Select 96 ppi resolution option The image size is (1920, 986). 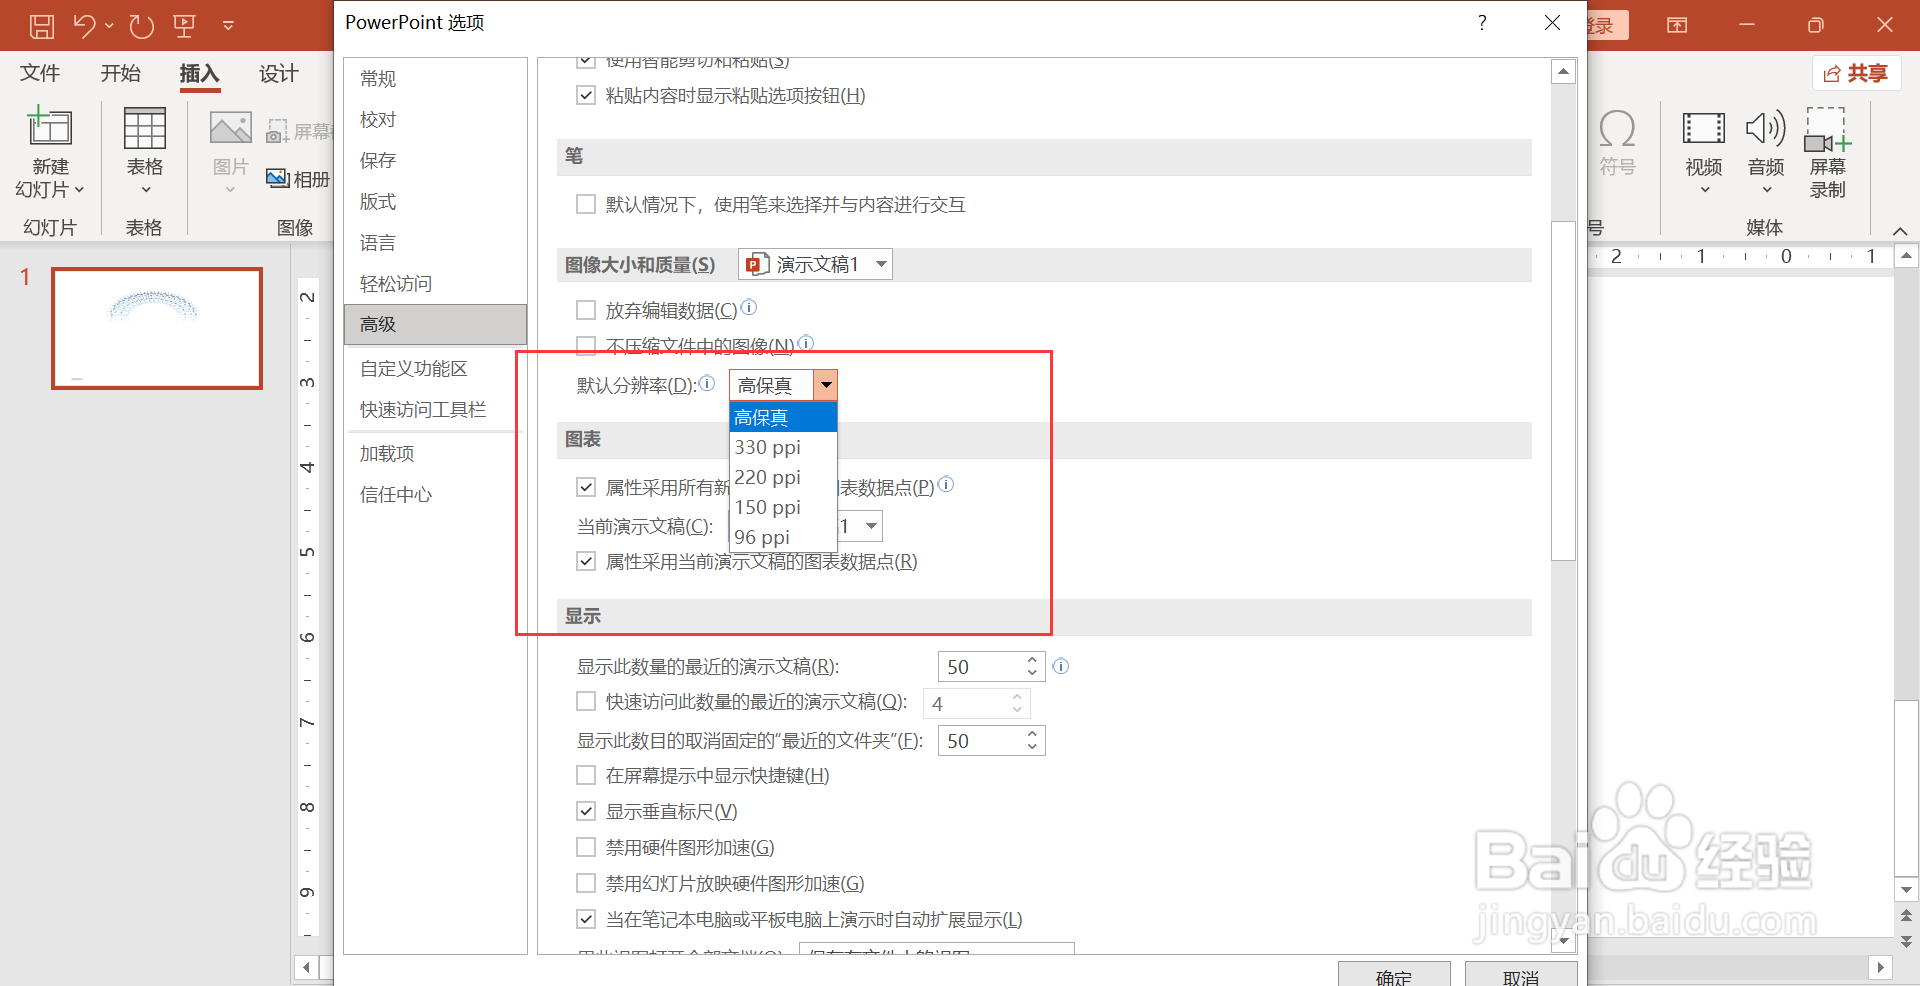783,537
